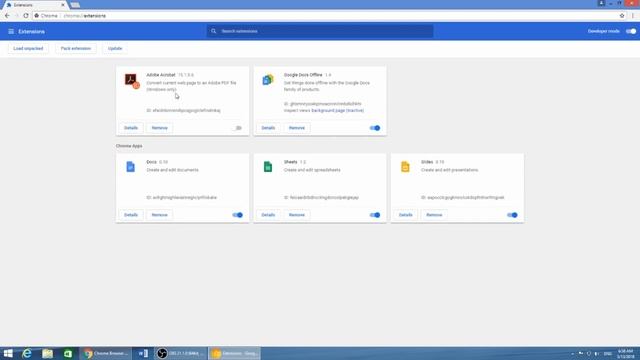Click the Docs app icon
This screenshot has width=640, height=360.
tap(131, 167)
